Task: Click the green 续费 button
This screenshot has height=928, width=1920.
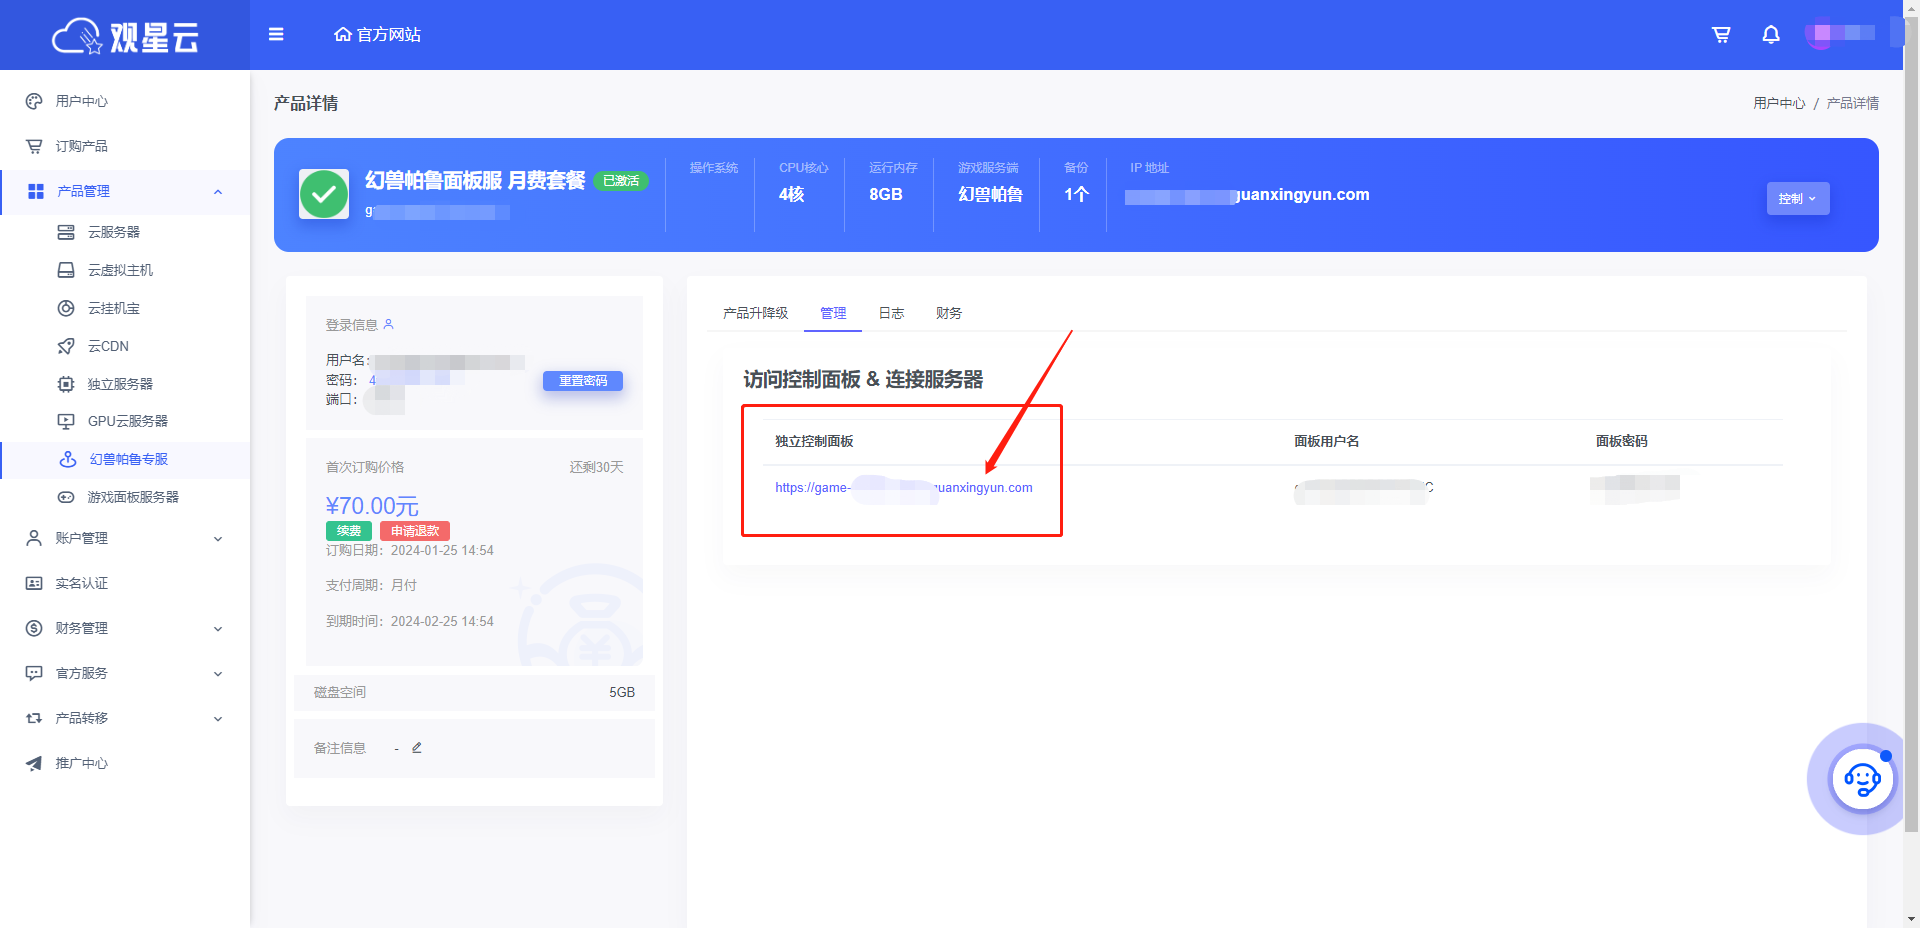Action: 348,531
